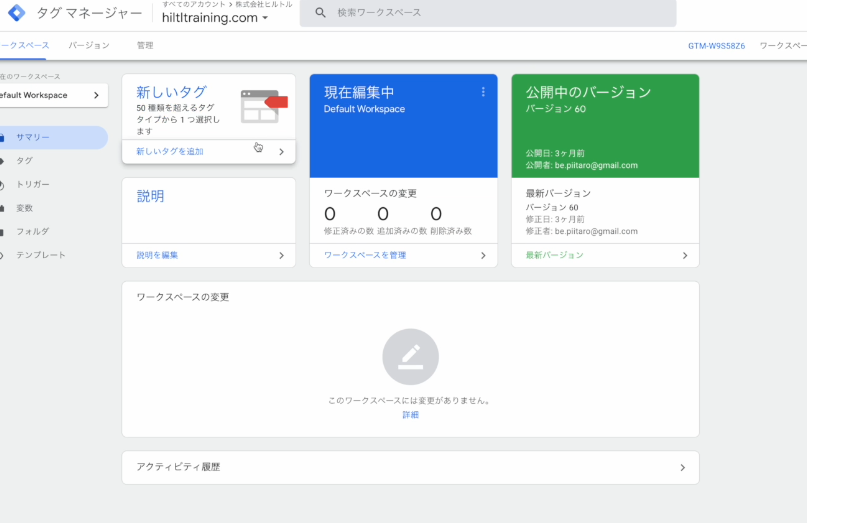Click 修正済みの数 count label
This screenshot has width=843, height=523.
pyautogui.click(x=348, y=231)
